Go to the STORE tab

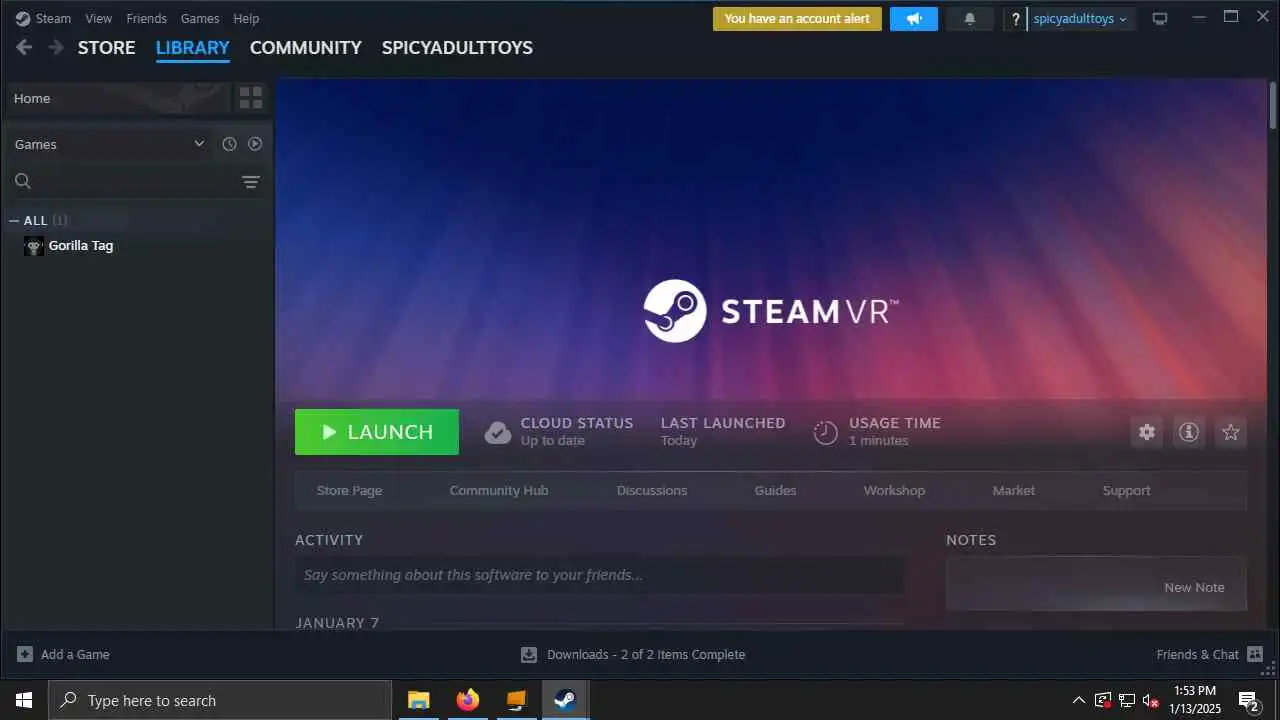pyautogui.click(x=107, y=48)
